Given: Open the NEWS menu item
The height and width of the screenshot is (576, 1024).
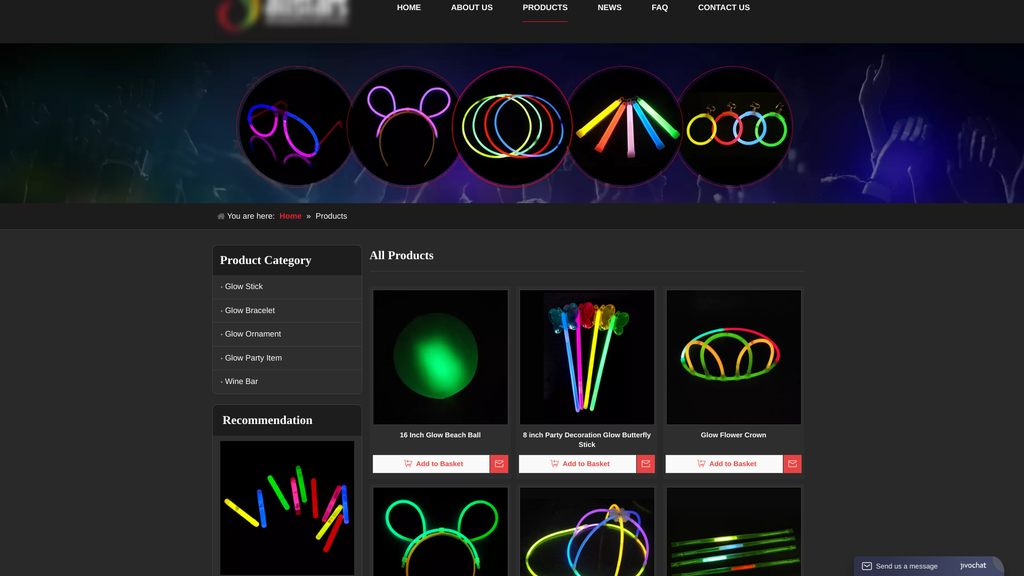Looking at the screenshot, I should pos(609,8).
